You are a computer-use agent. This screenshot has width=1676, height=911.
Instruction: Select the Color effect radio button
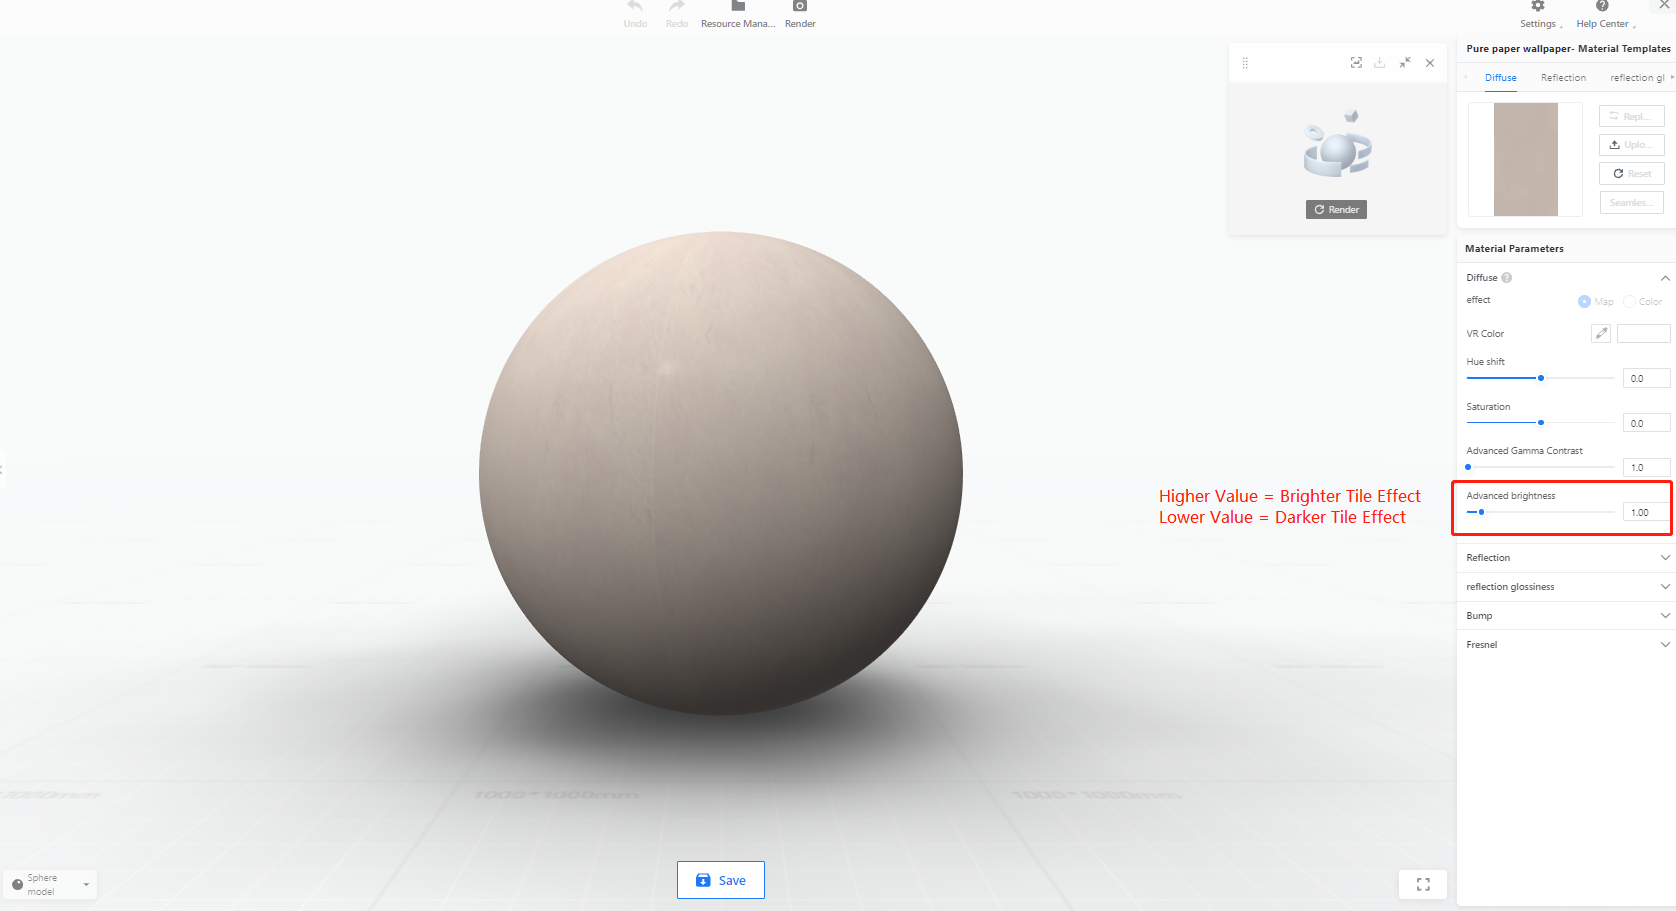click(x=1629, y=302)
